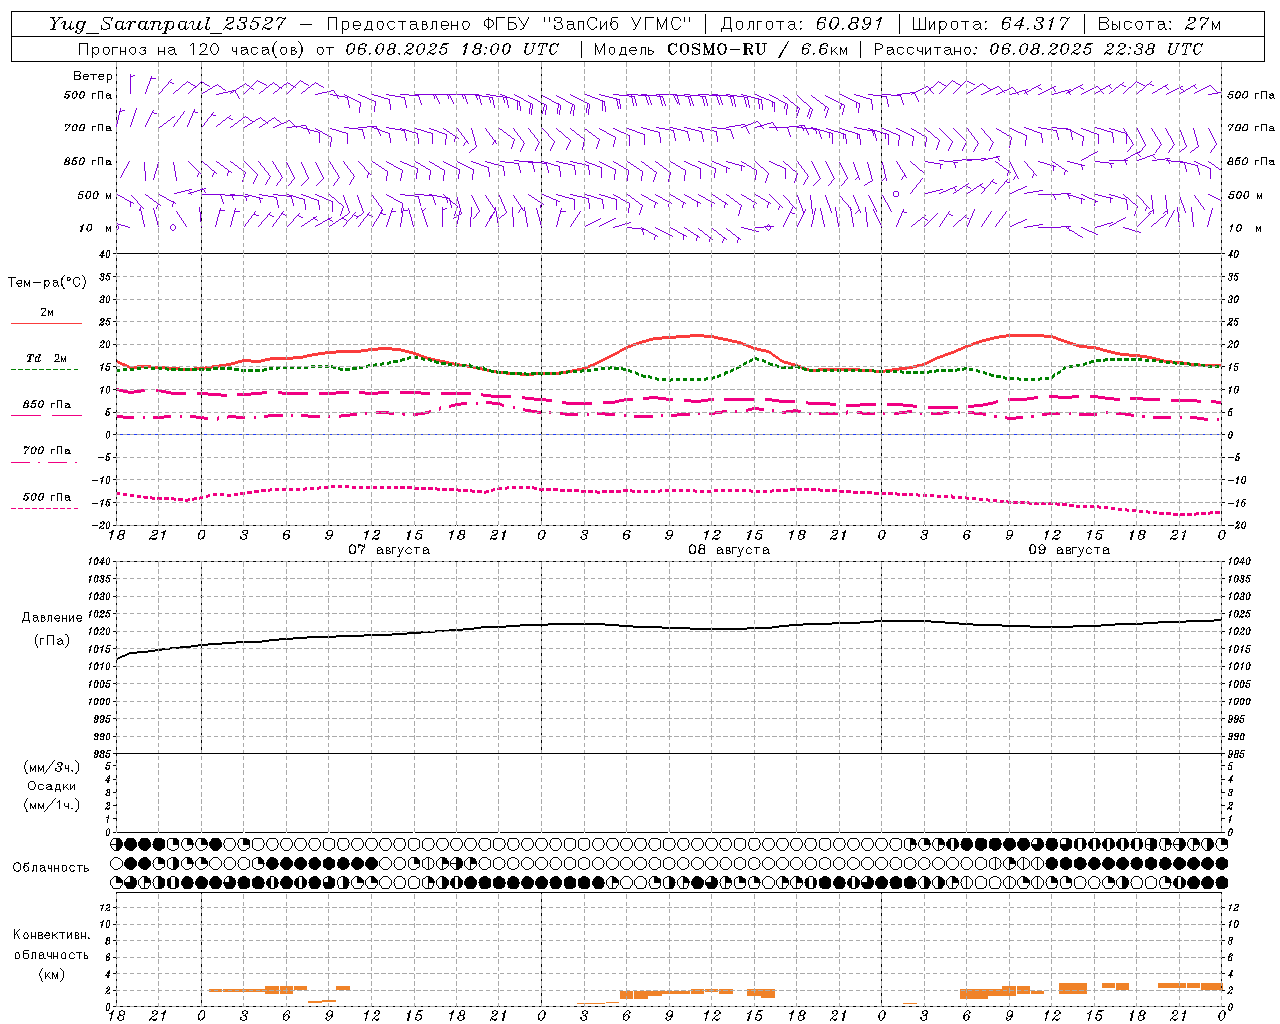This screenshot has height=1024, width=1280.
Task: Click the 40 value at the top of the left temperature axis
Action: pyautogui.click(x=105, y=254)
